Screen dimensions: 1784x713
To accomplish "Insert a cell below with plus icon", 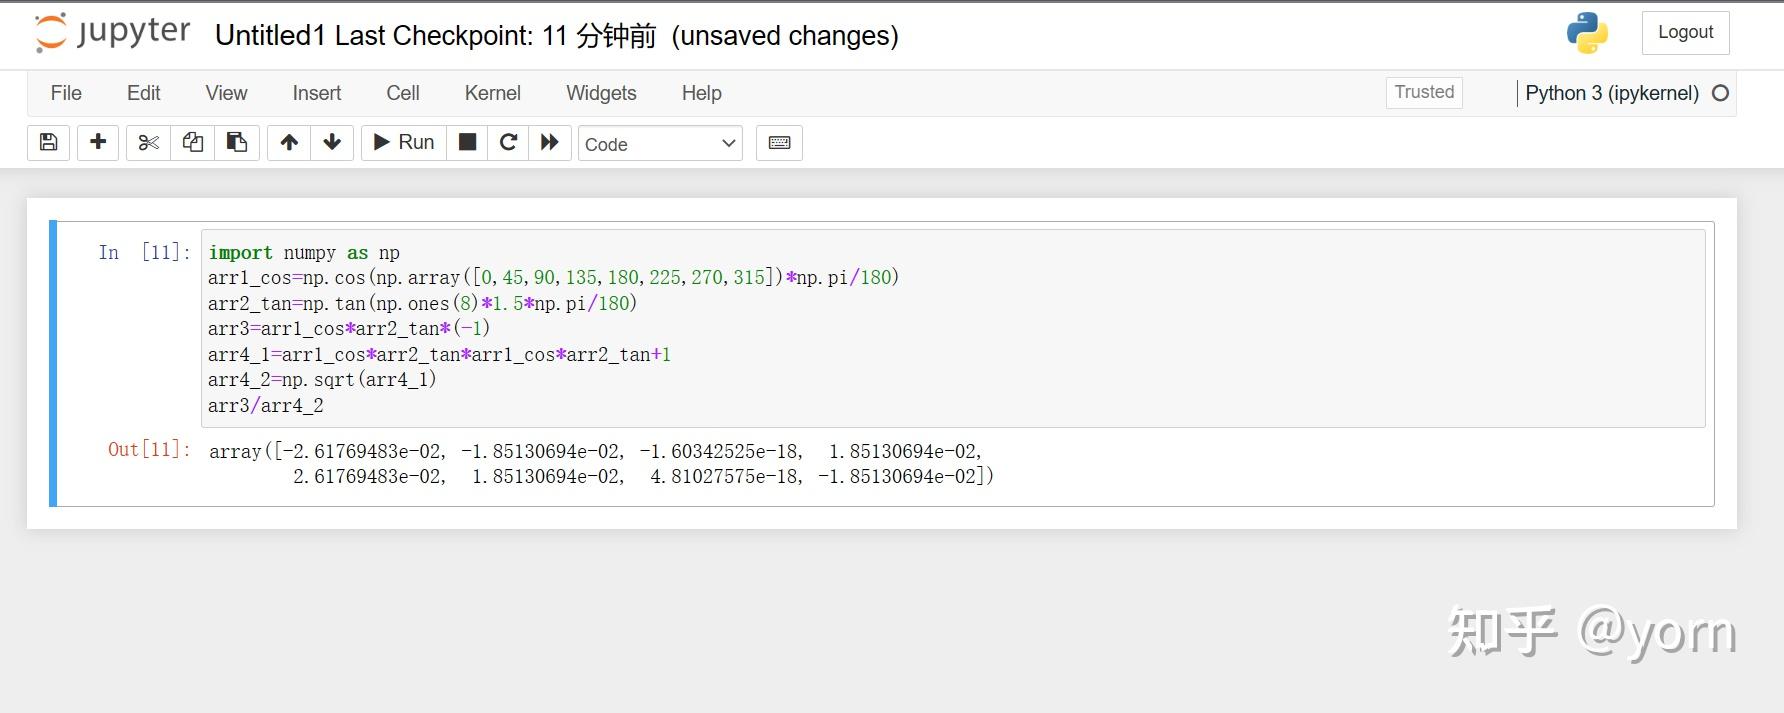I will (x=98, y=143).
